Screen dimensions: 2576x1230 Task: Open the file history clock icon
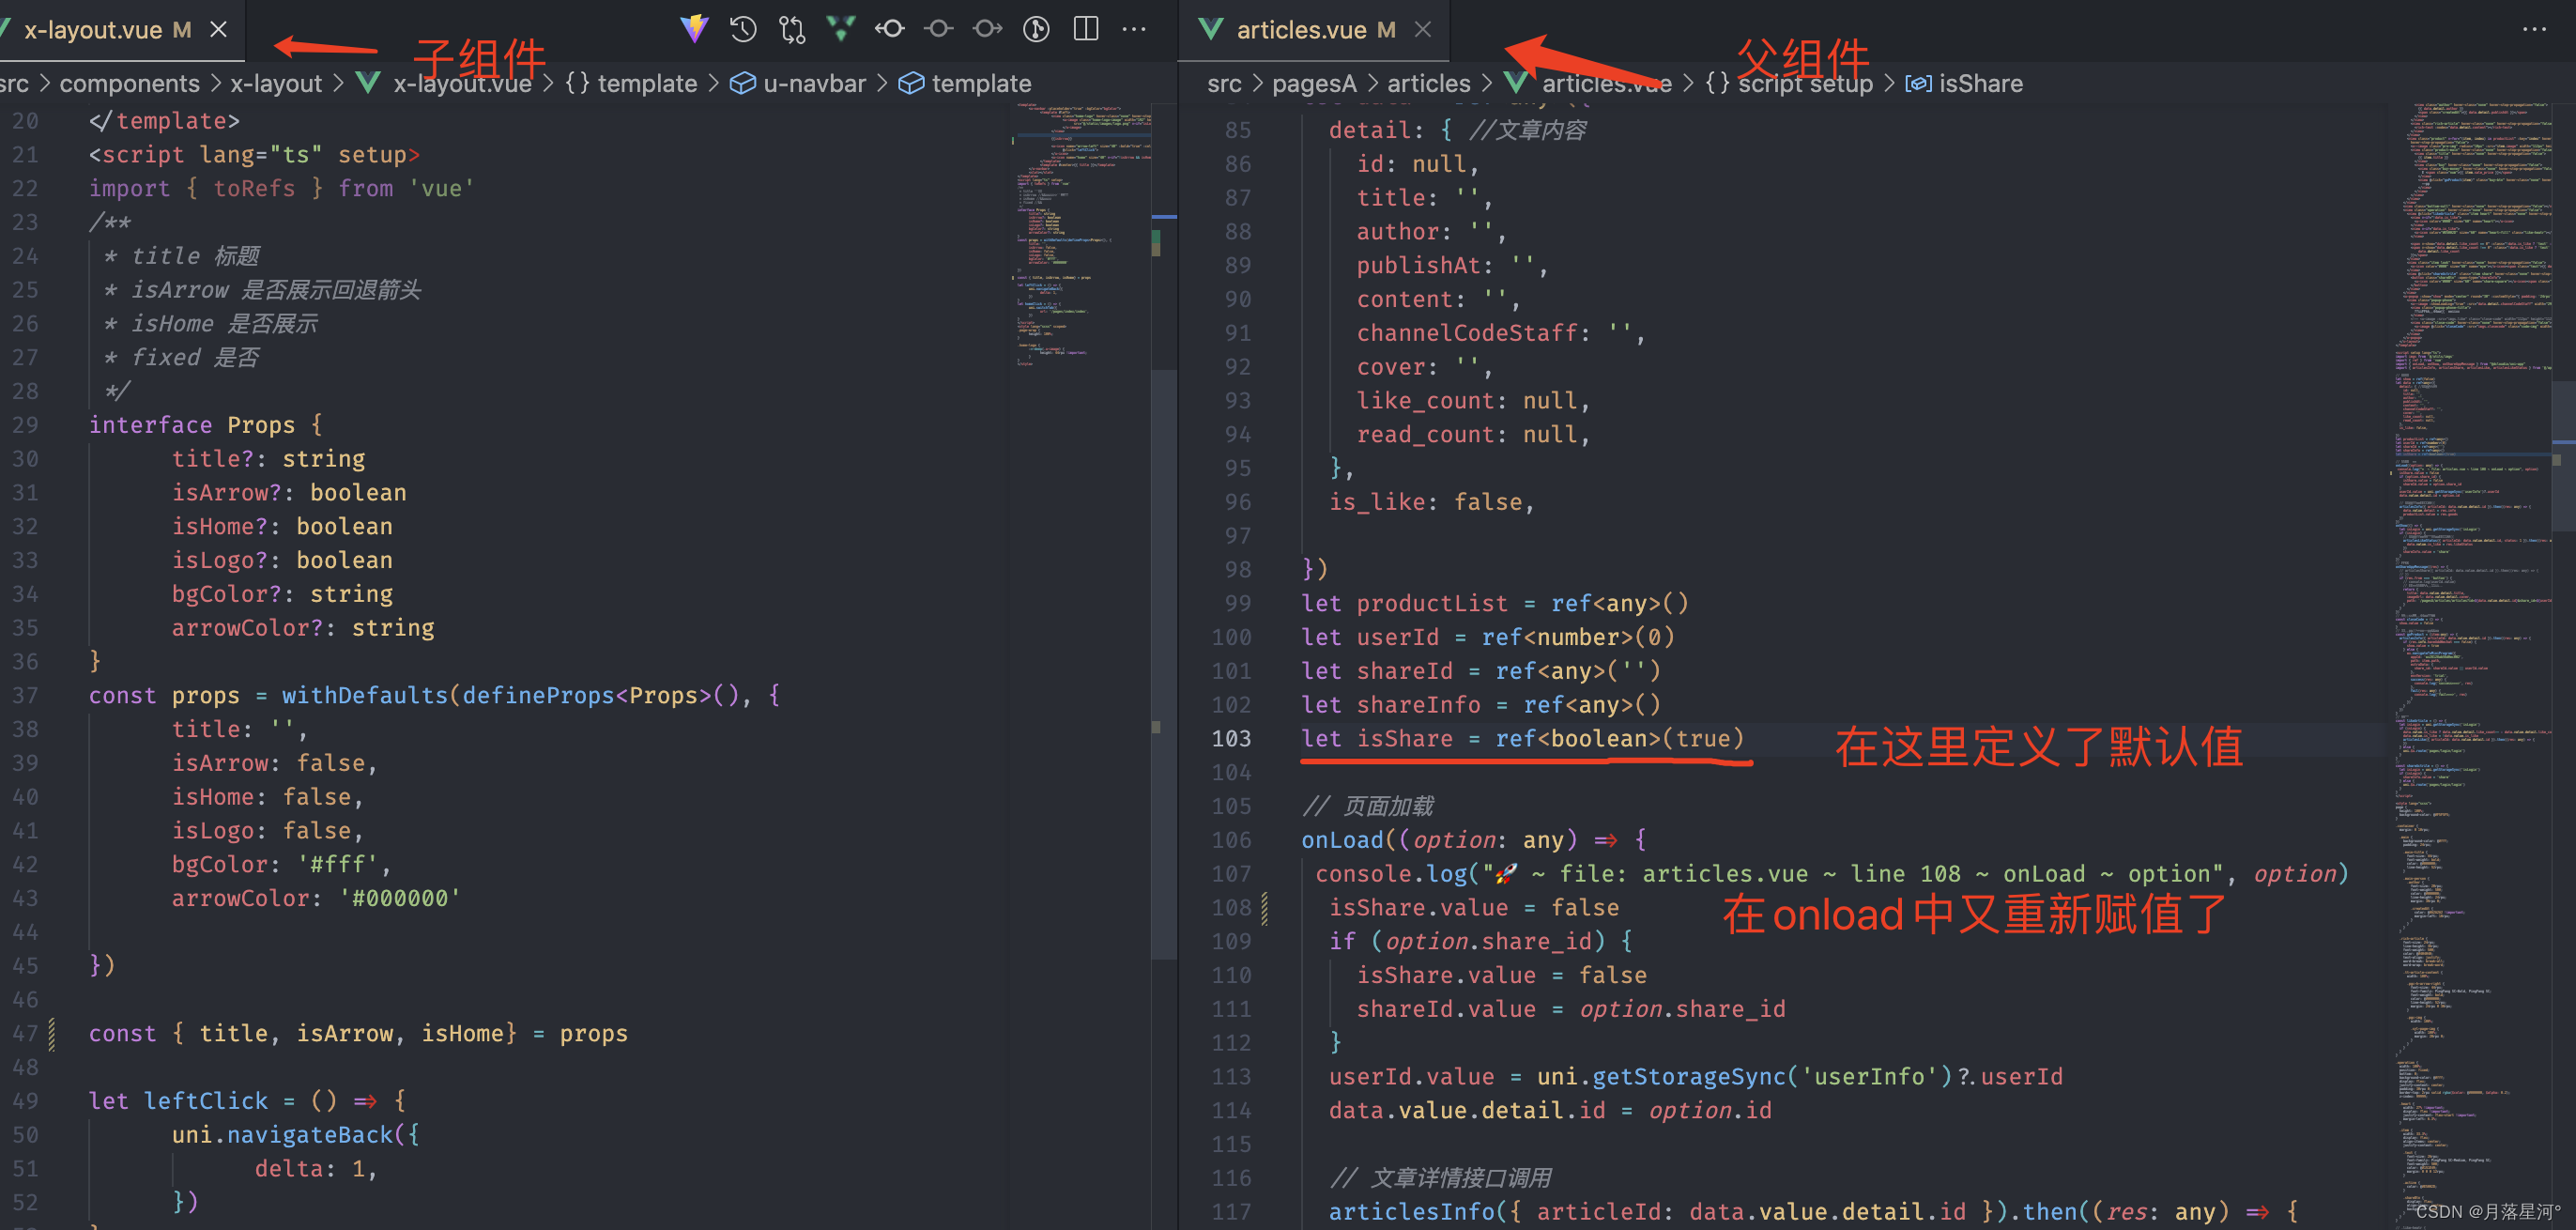[x=743, y=29]
